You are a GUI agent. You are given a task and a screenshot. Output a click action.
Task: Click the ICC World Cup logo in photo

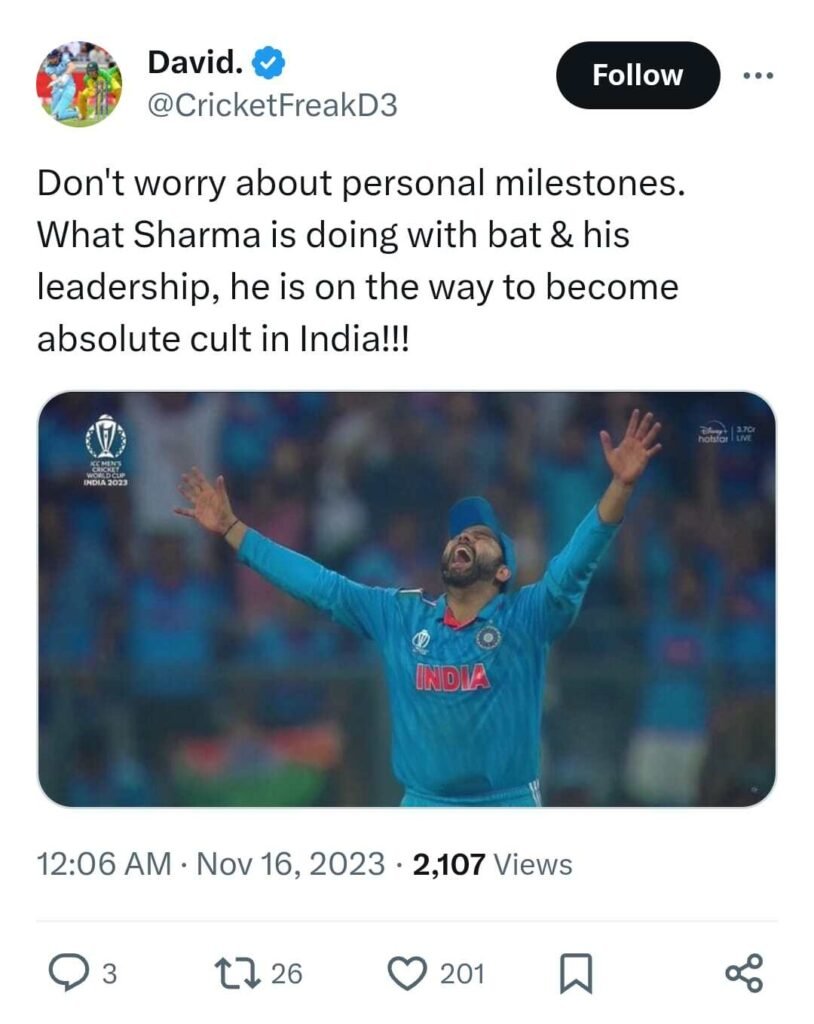tap(104, 446)
